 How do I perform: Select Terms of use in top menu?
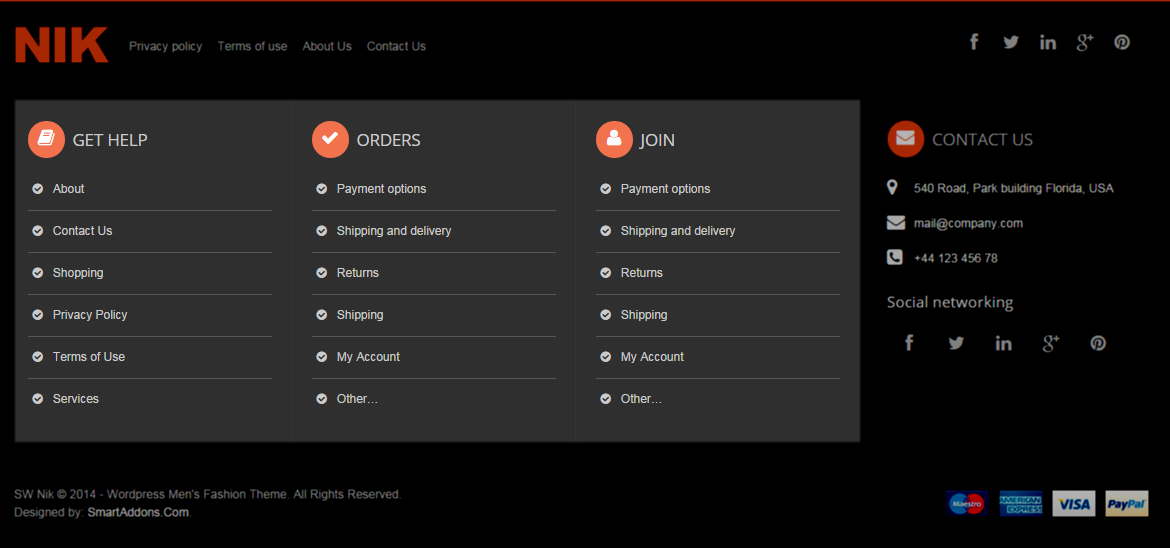pos(252,46)
